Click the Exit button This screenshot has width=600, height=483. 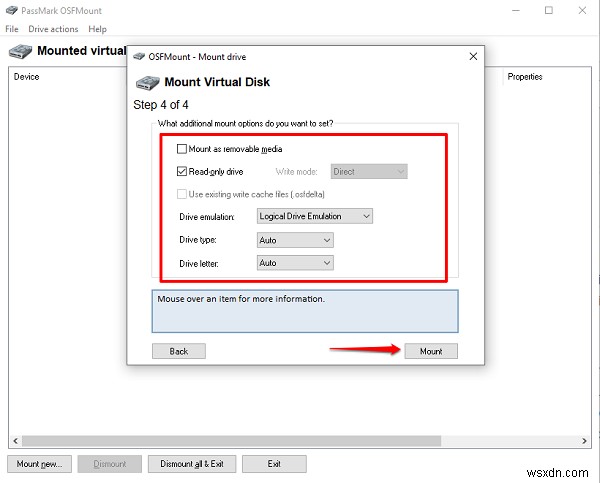(274, 464)
